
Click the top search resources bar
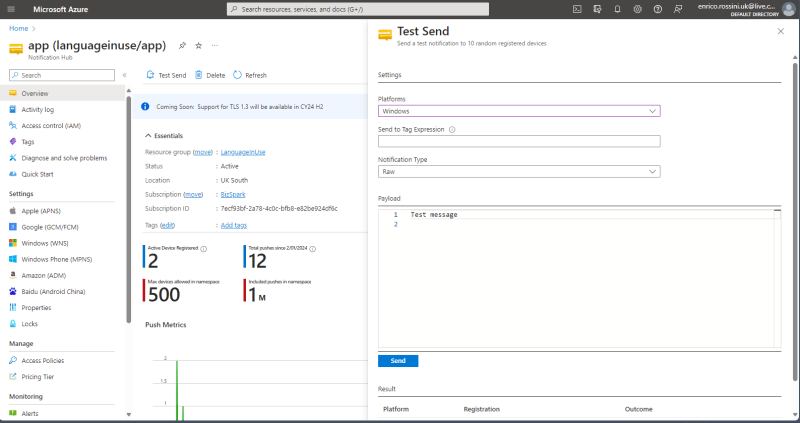(x=358, y=9)
